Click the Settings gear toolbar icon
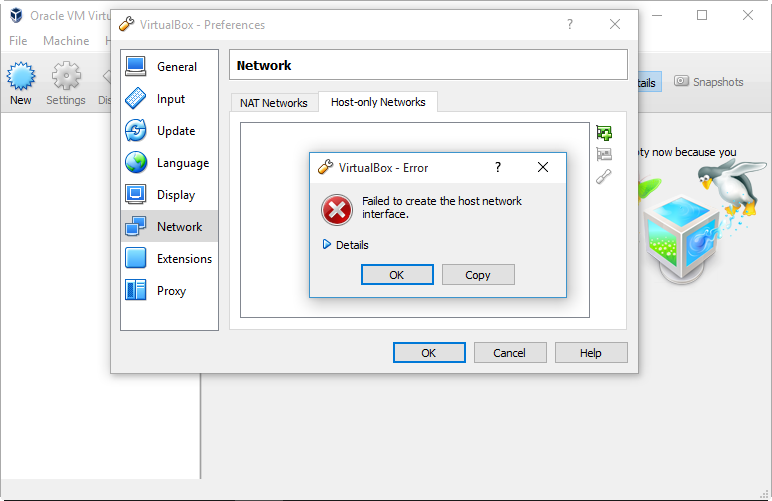 click(x=66, y=76)
